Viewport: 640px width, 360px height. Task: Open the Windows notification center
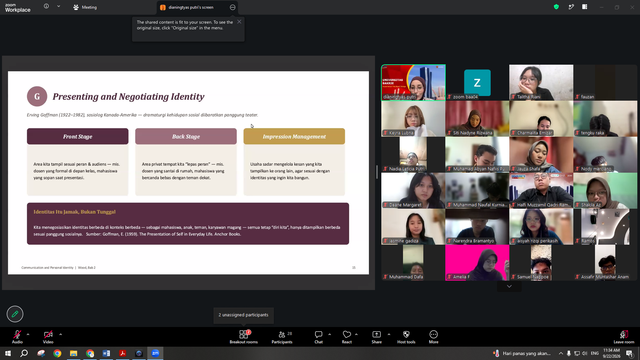click(630, 353)
